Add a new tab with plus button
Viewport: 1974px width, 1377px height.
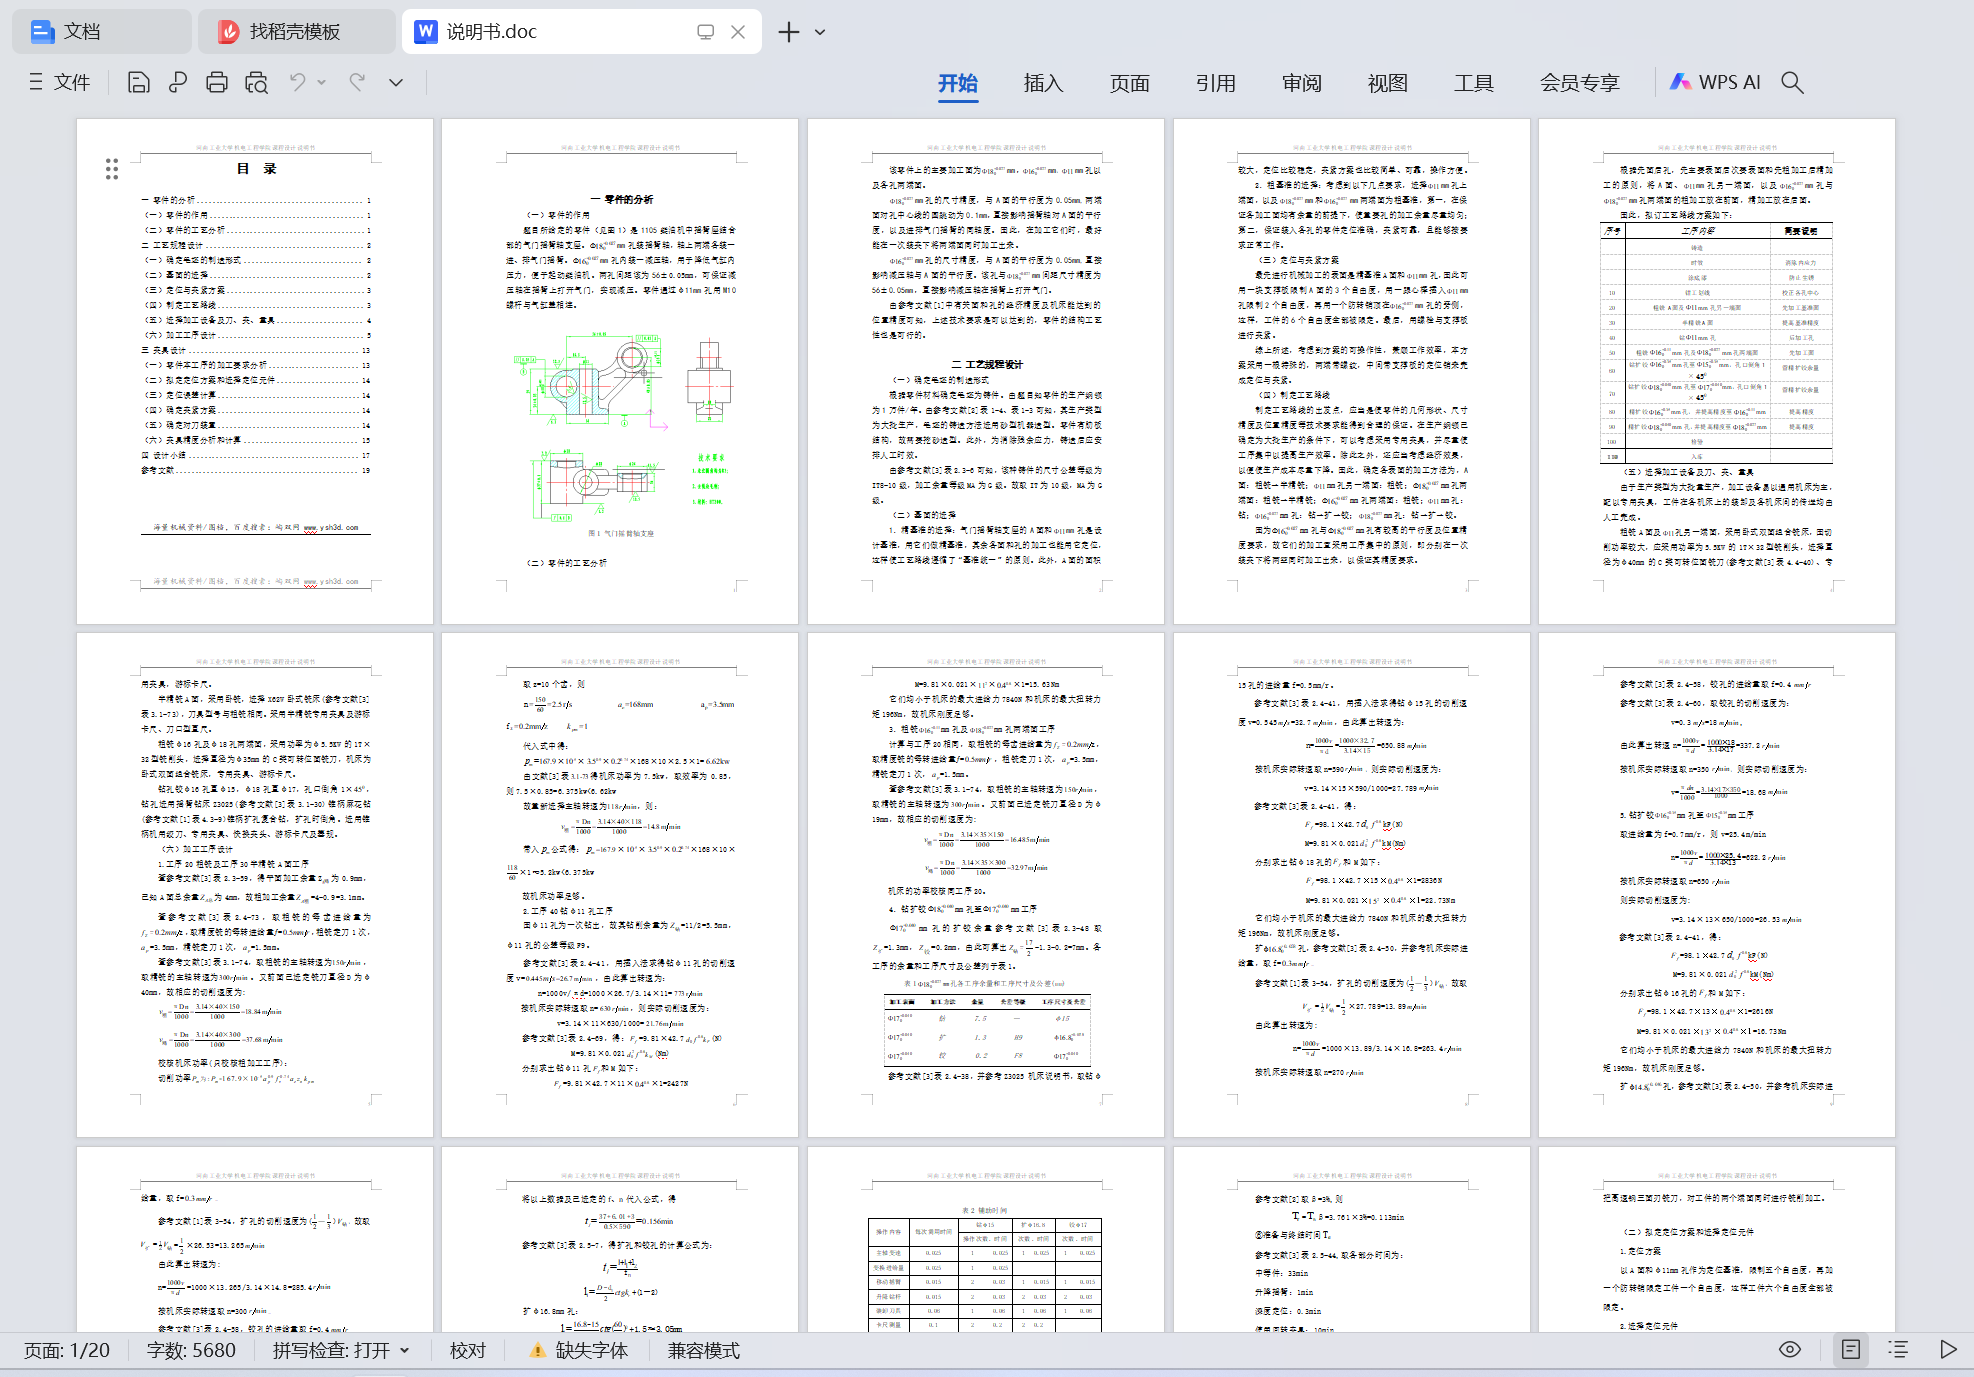[x=789, y=32]
